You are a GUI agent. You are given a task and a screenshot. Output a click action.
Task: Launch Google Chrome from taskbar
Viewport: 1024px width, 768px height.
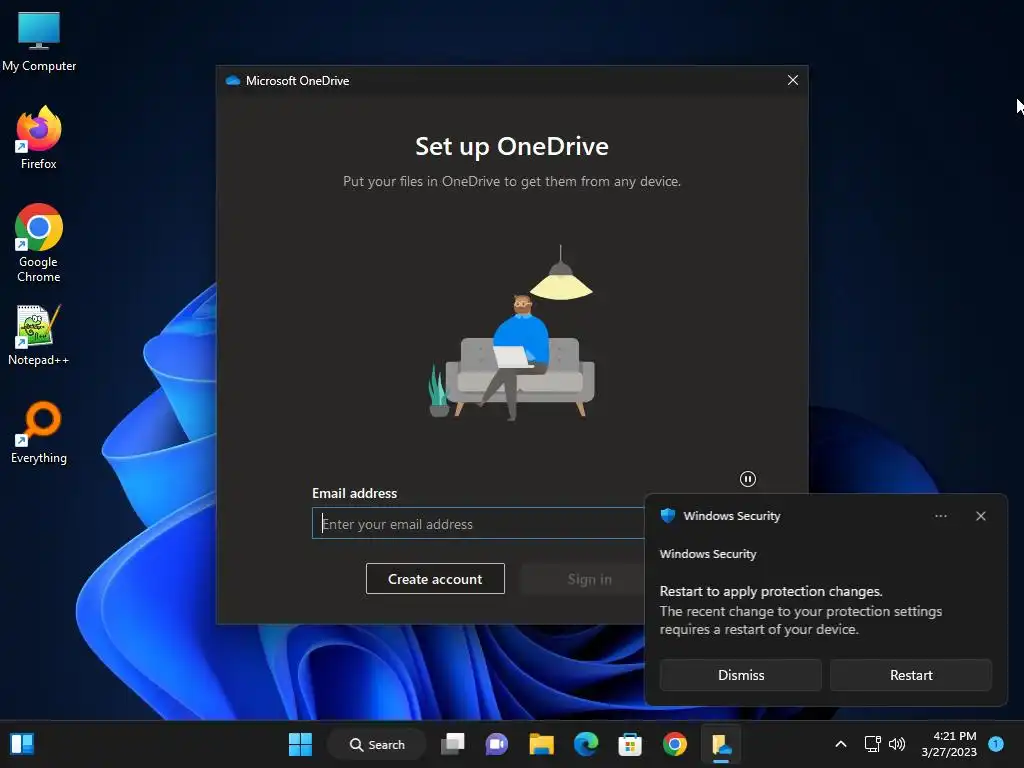pos(675,744)
